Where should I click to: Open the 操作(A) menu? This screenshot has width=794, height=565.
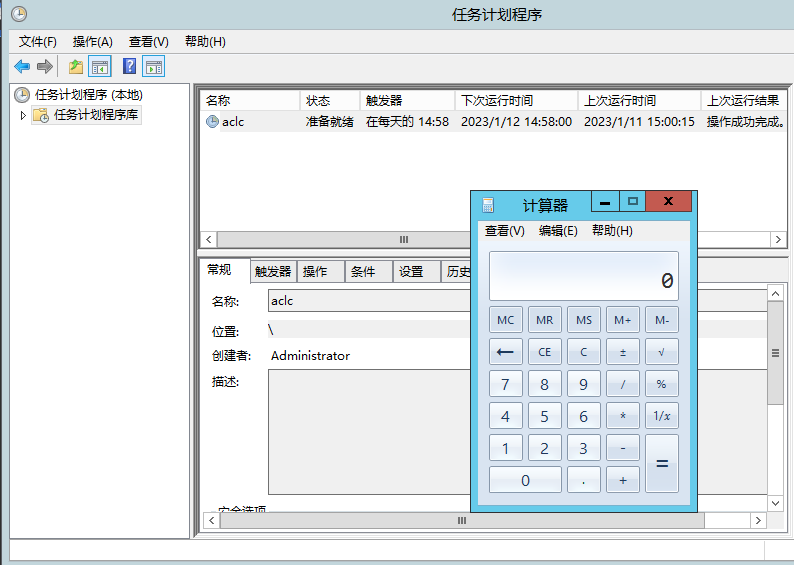coord(93,42)
